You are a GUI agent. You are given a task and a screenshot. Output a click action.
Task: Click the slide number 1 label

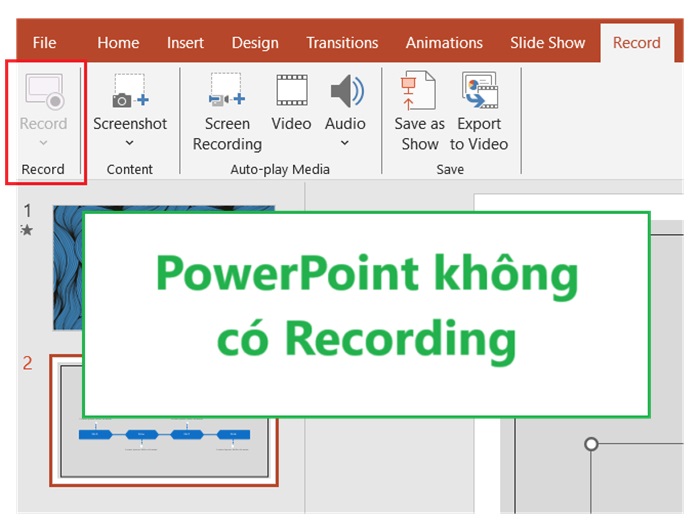[28, 210]
